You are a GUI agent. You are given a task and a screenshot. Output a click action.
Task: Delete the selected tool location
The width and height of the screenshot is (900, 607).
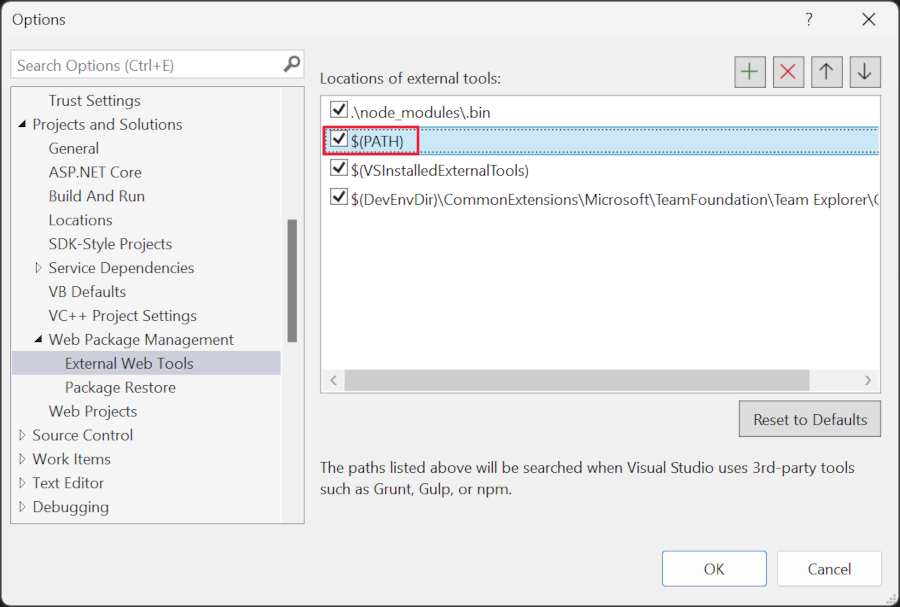point(788,72)
